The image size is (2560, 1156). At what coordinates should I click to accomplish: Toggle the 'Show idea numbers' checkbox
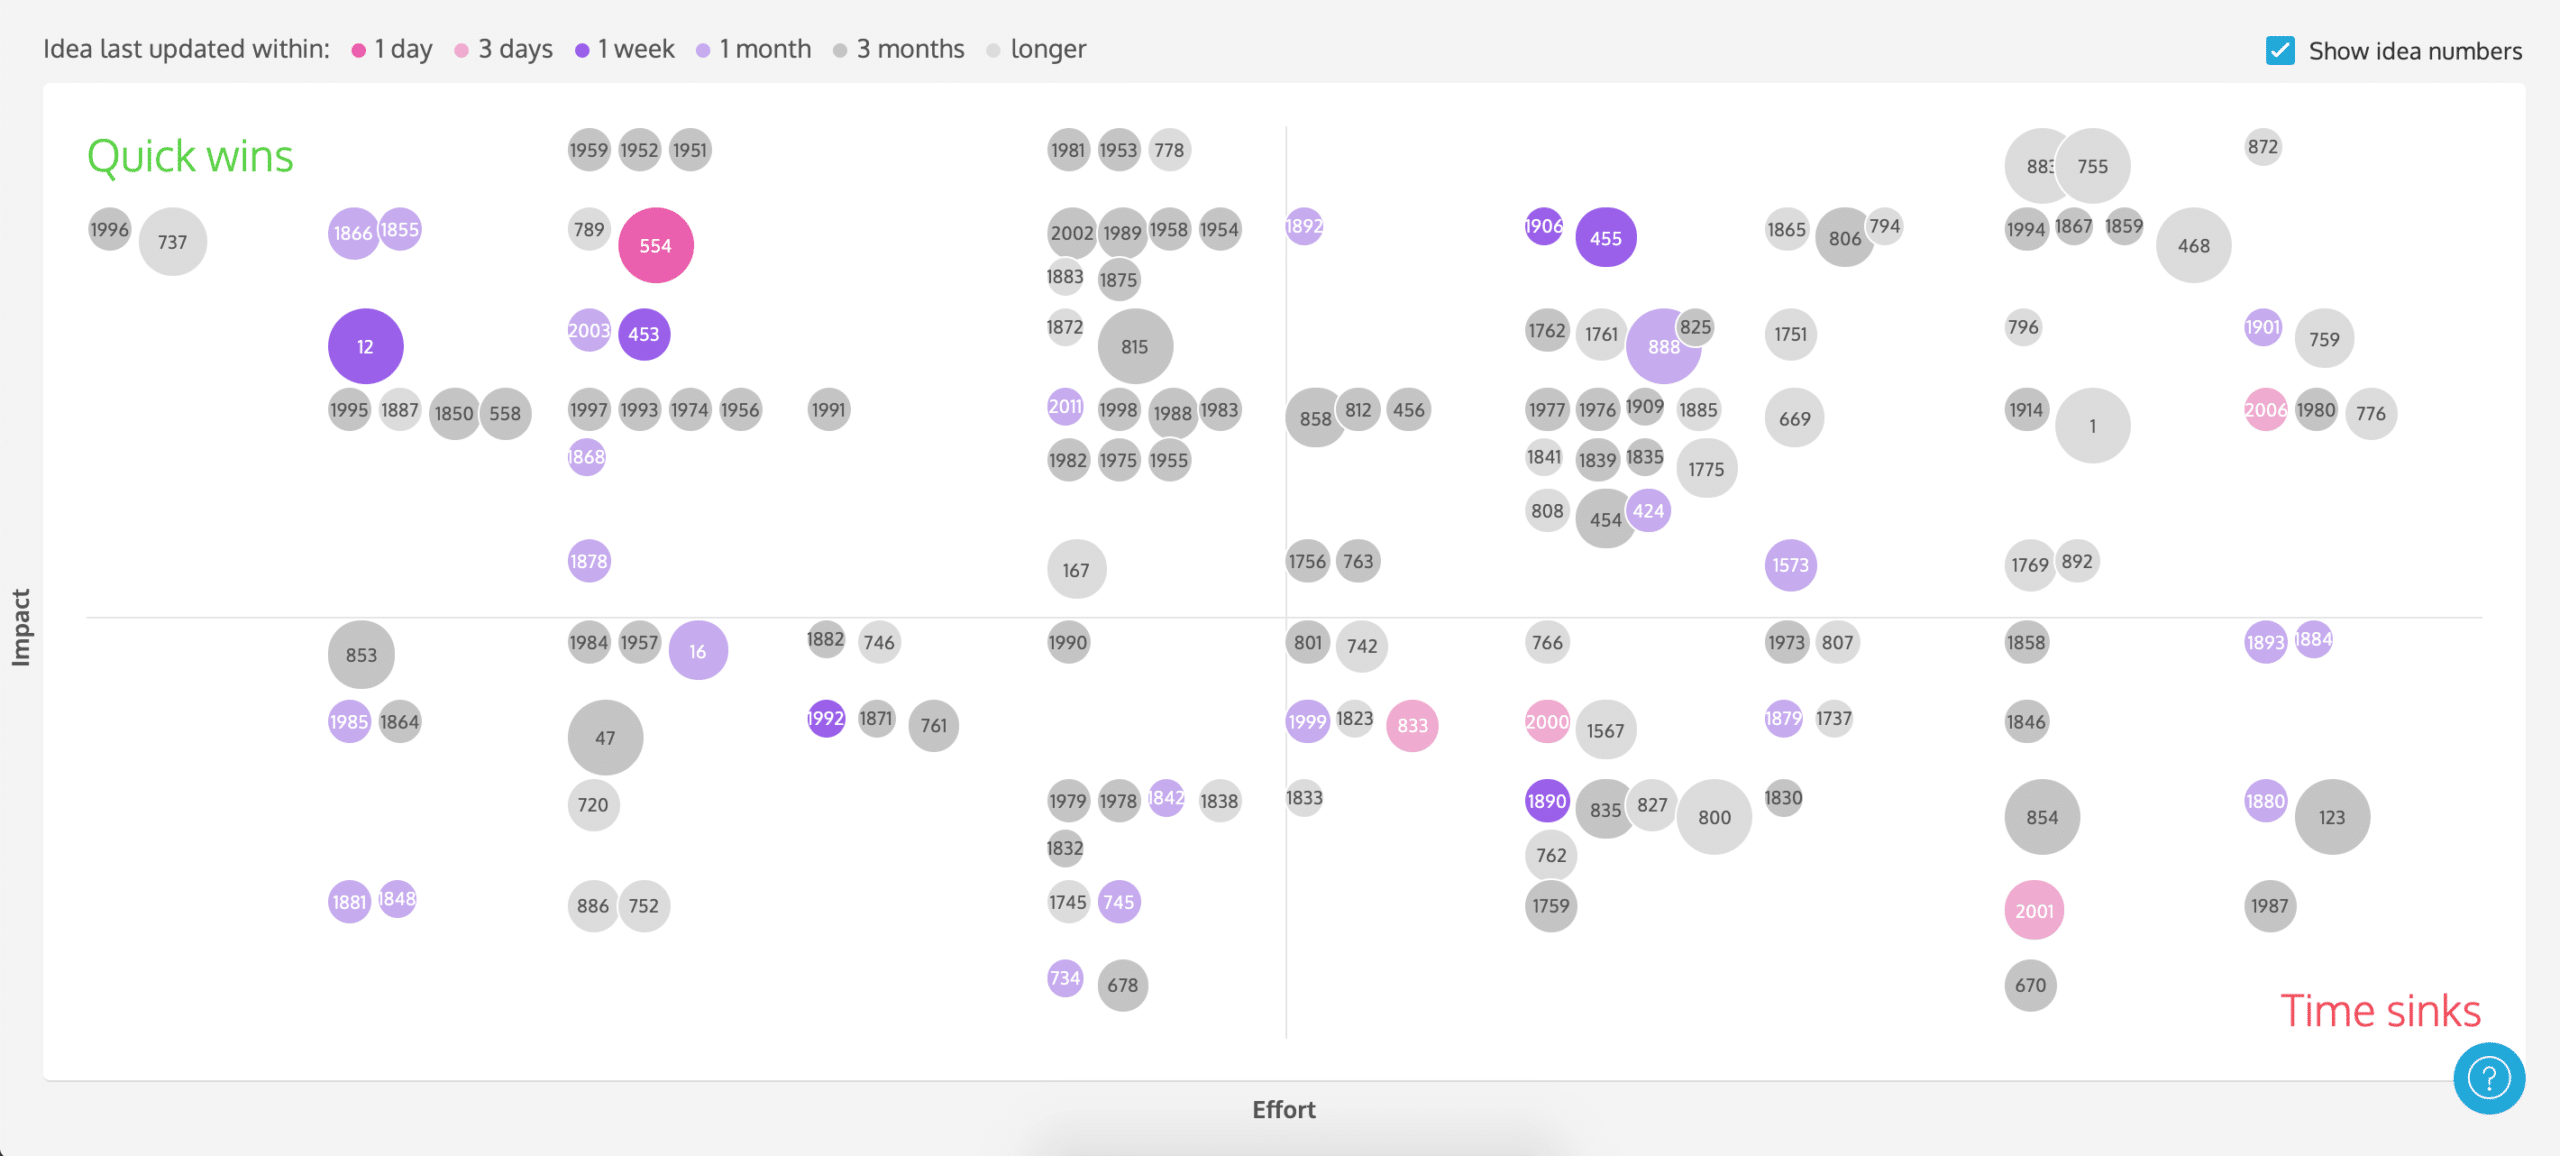point(2276,51)
